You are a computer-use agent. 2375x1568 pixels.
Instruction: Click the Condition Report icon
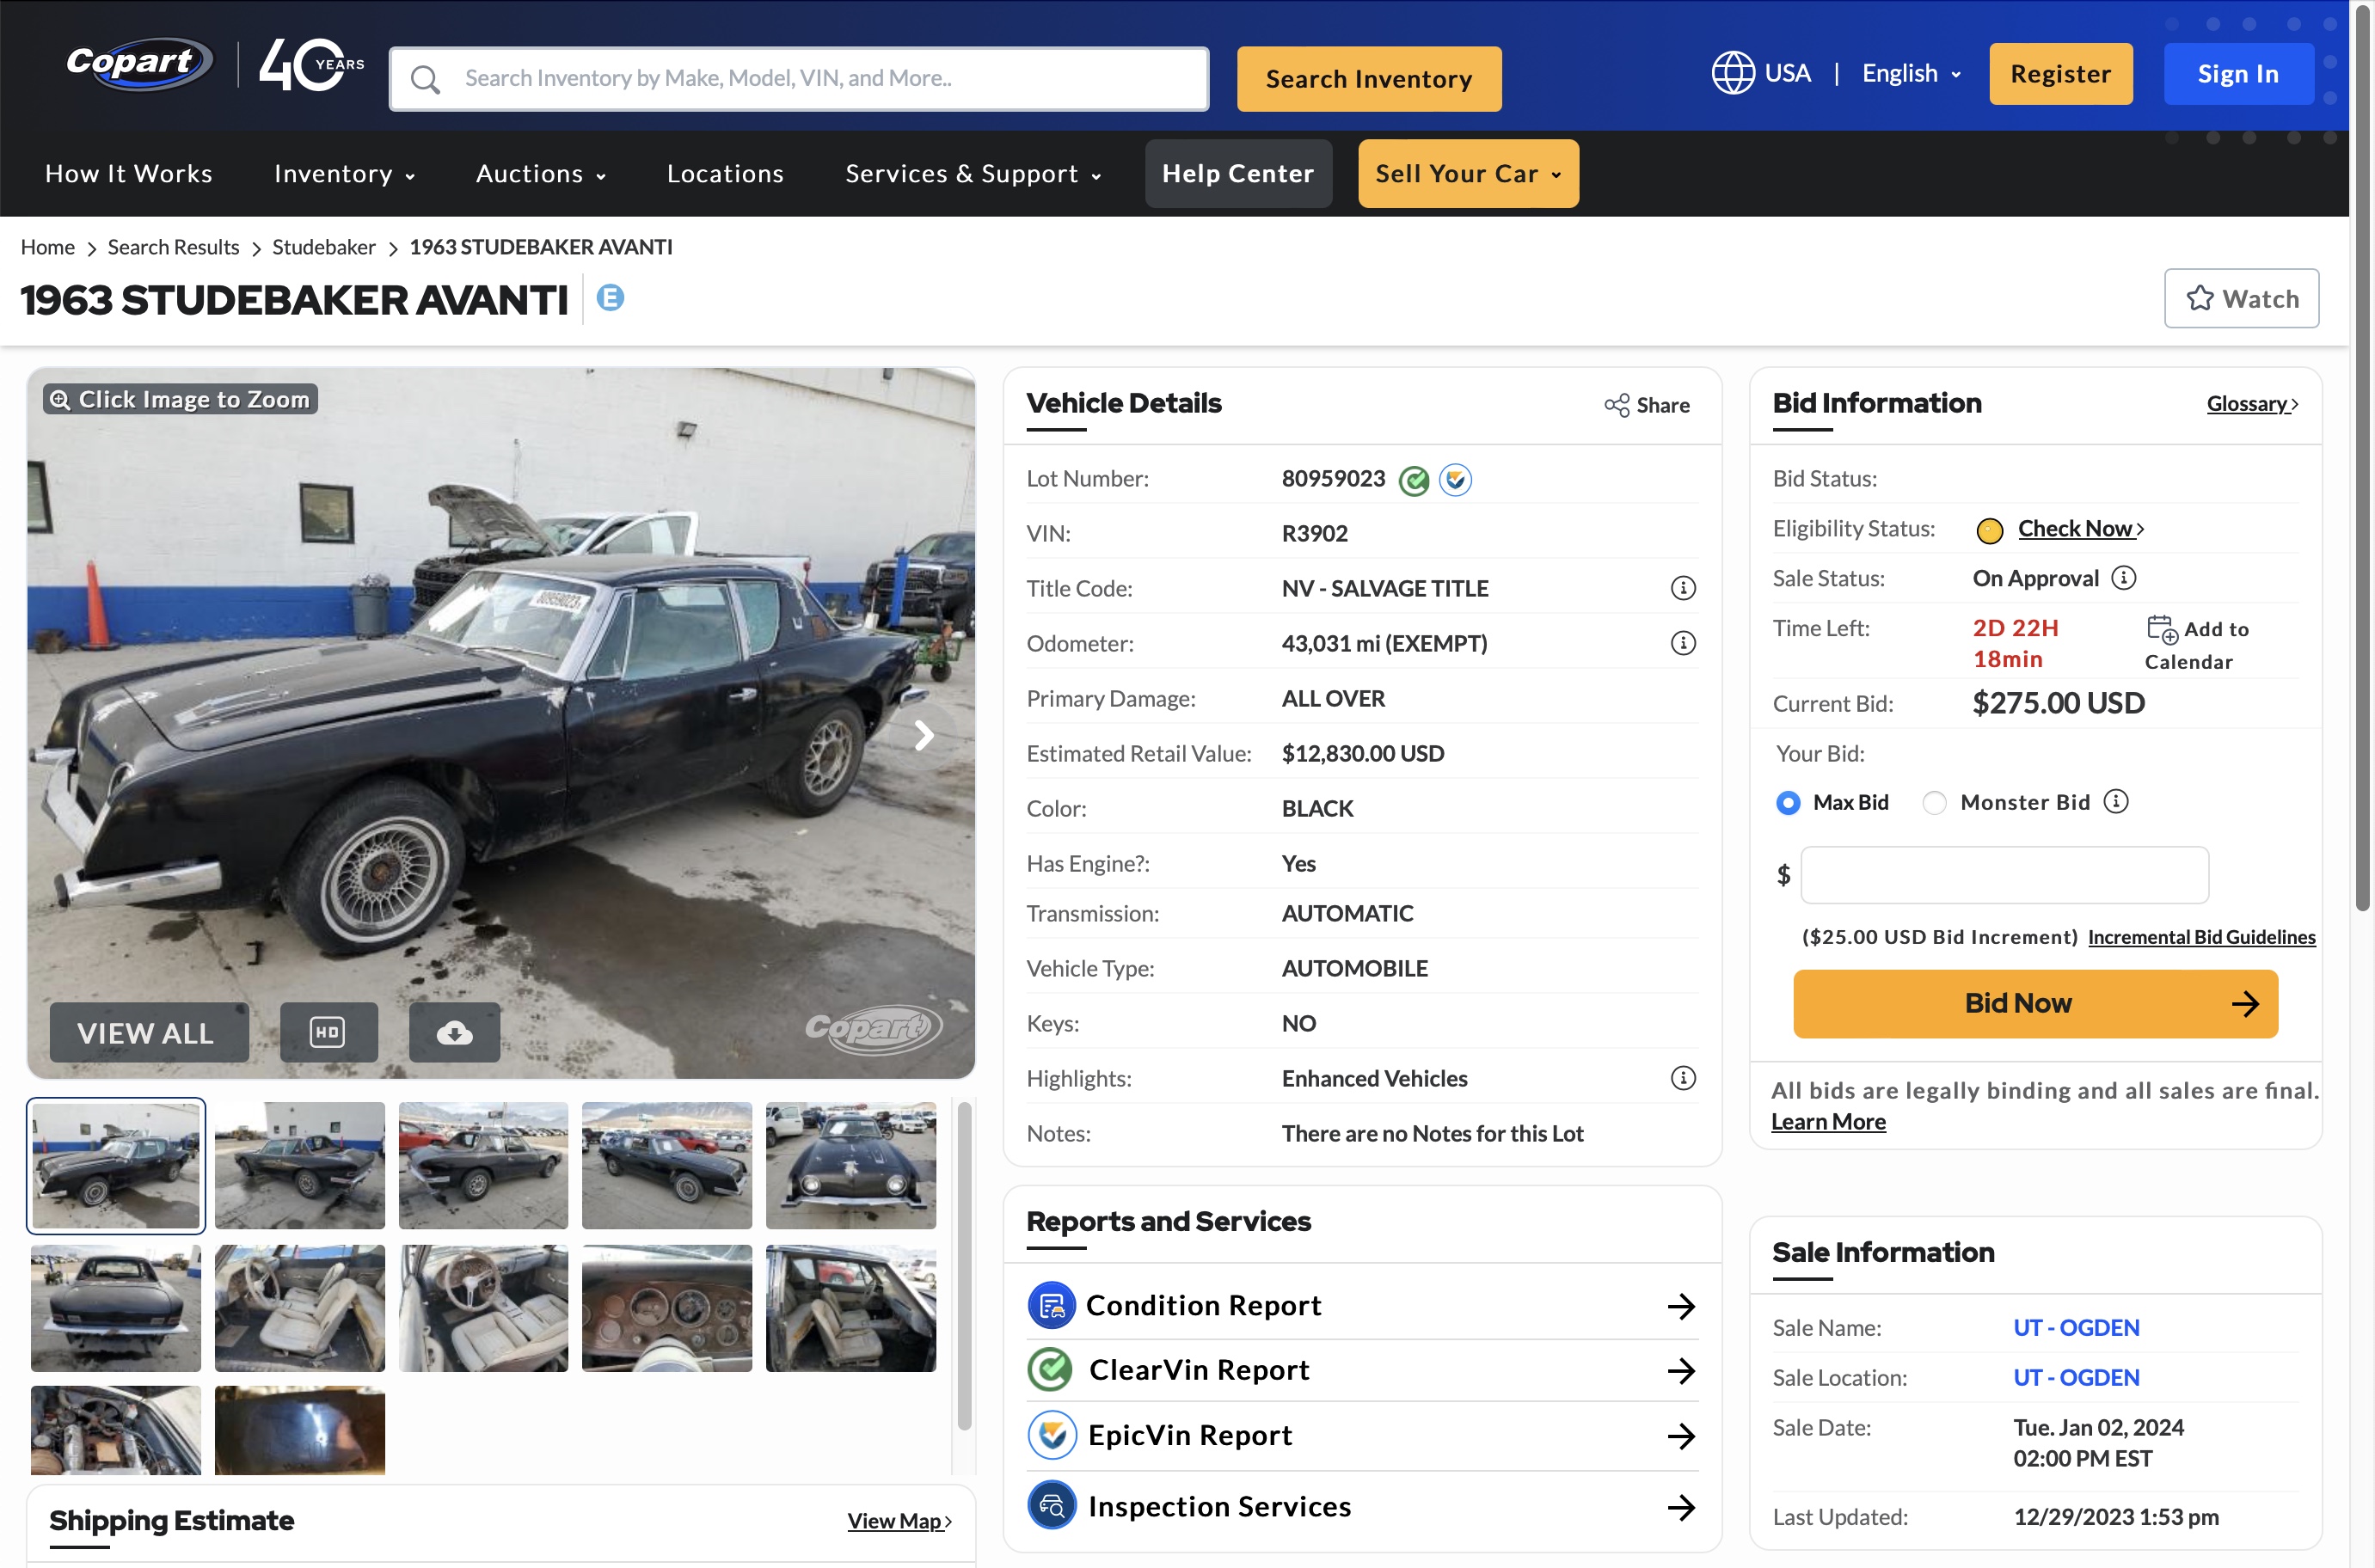(x=1051, y=1305)
